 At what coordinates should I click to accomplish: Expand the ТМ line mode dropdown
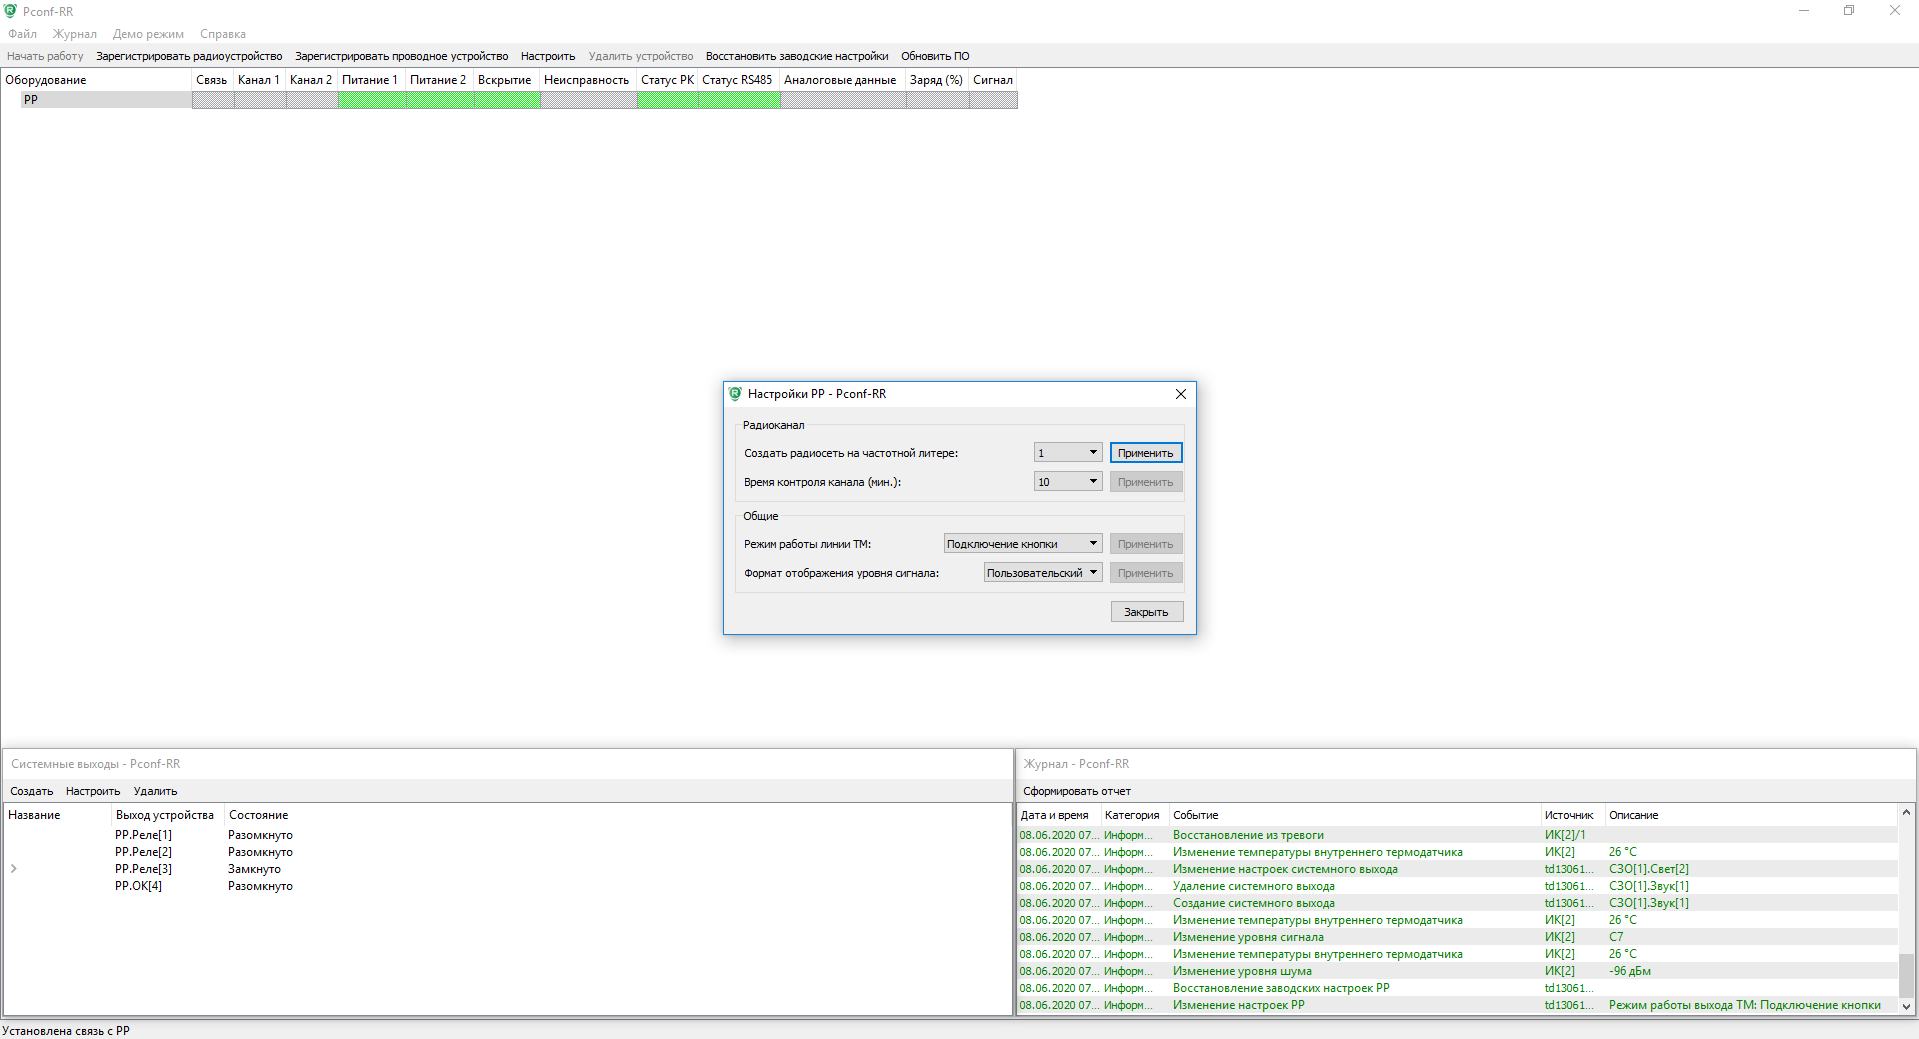click(x=1022, y=544)
